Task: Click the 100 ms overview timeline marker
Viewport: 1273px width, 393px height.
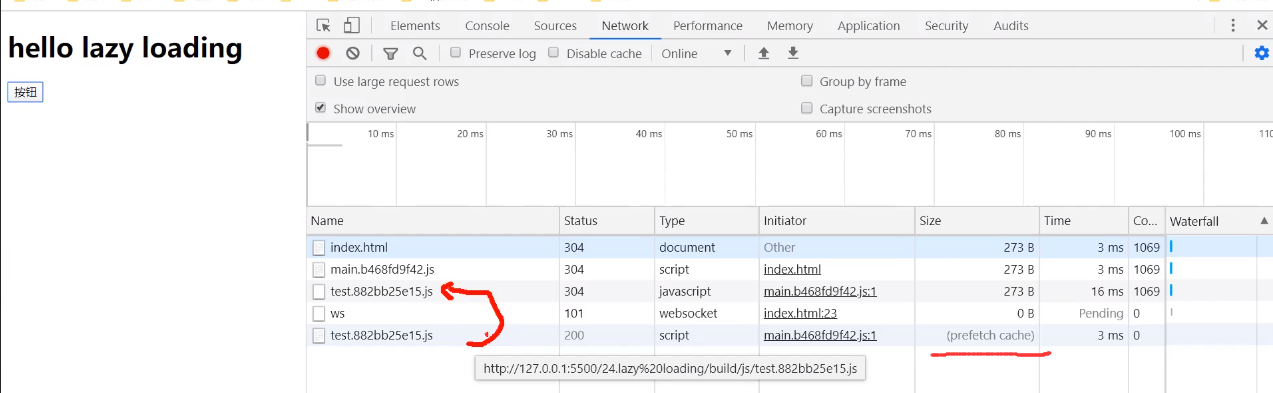Action: coord(1185,133)
